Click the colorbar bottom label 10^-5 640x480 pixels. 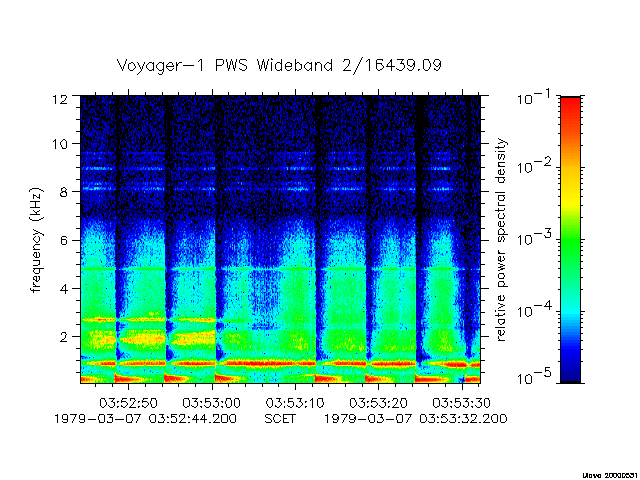[535, 376]
